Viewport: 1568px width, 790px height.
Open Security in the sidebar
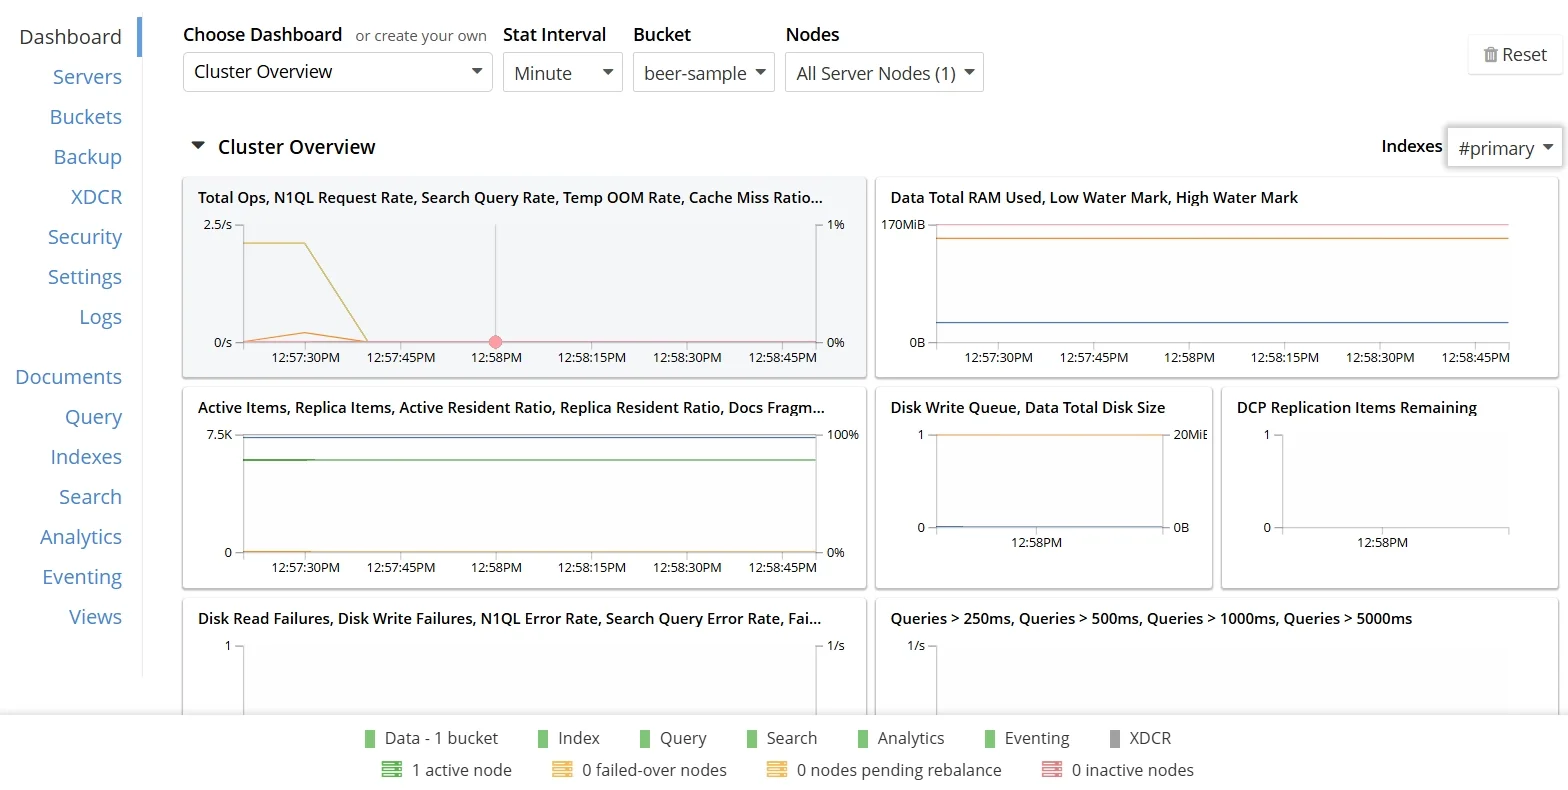[x=85, y=237]
